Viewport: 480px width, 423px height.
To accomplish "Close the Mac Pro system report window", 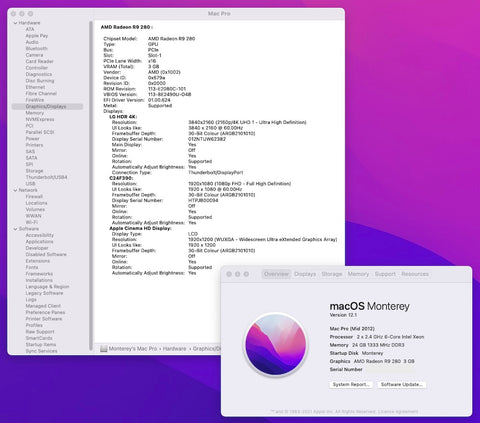I will point(13,14).
